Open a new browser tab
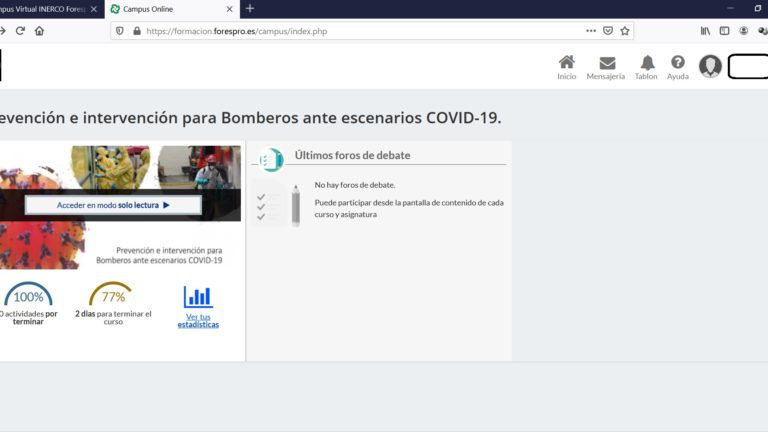This screenshot has height=432, width=768. tap(250, 8)
